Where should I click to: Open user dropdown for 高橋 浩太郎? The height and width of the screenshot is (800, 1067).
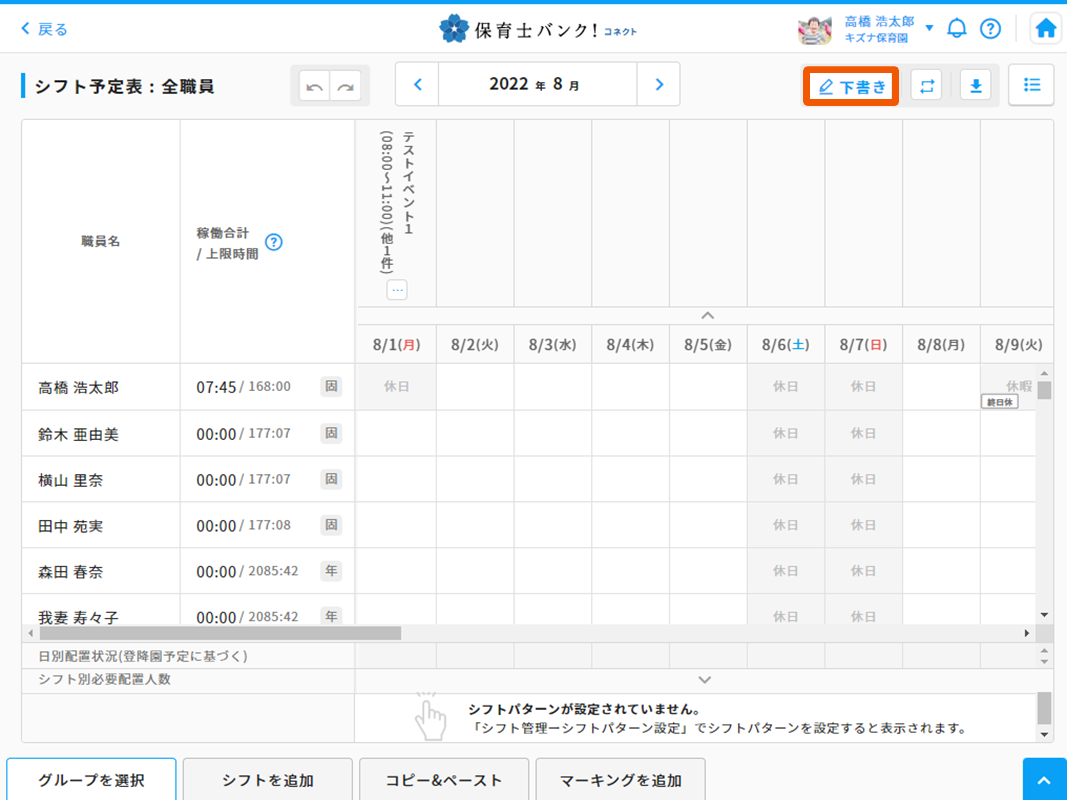click(929, 28)
